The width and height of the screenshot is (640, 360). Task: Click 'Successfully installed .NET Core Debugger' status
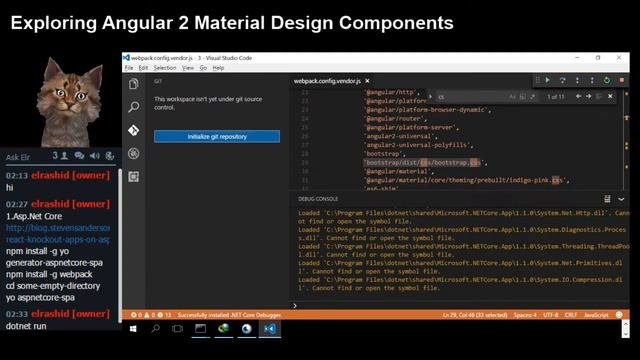coord(229,315)
